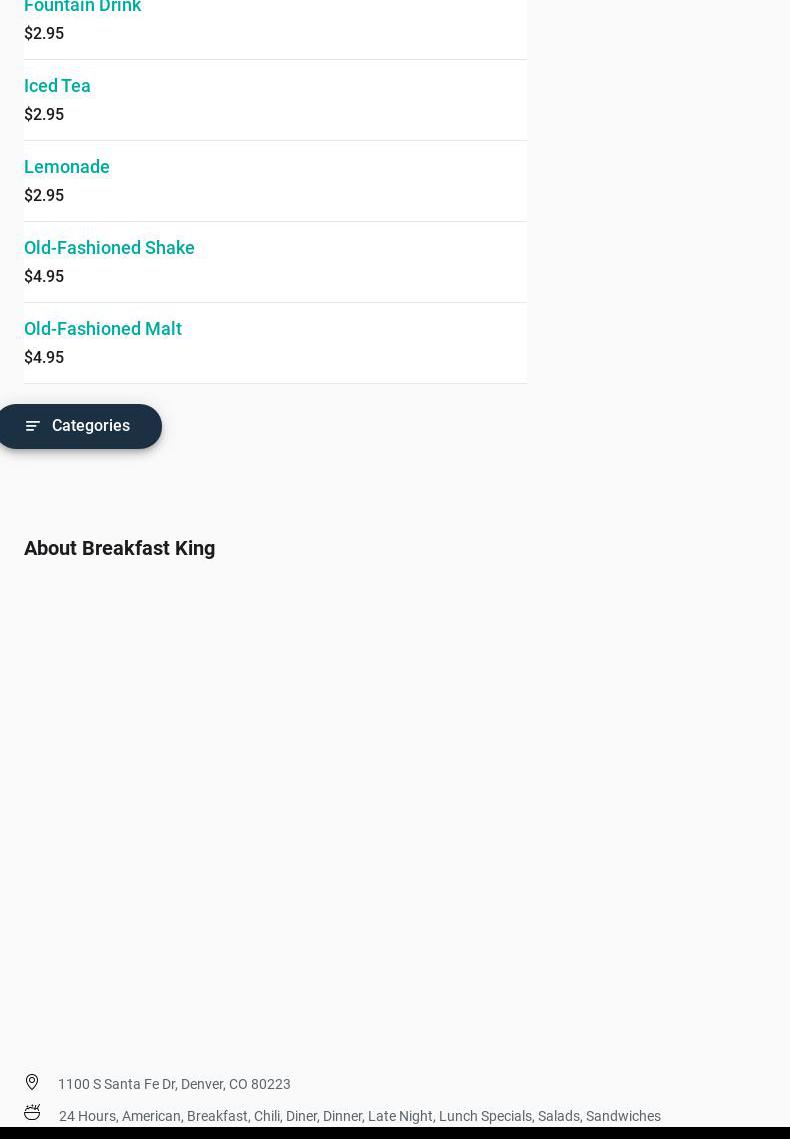The width and height of the screenshot is (790, 1139).
Task: Select the Old-Fashioned Malt item
Action: pyautogui.click(x=103, y=329)
